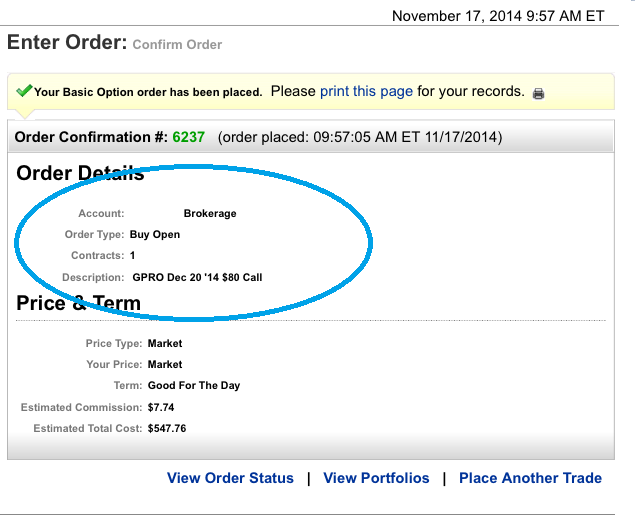The width and height of the screenshot is (635, 517).
Task: Click the estimated total cost $547.76
Action: tap(166, 428)
